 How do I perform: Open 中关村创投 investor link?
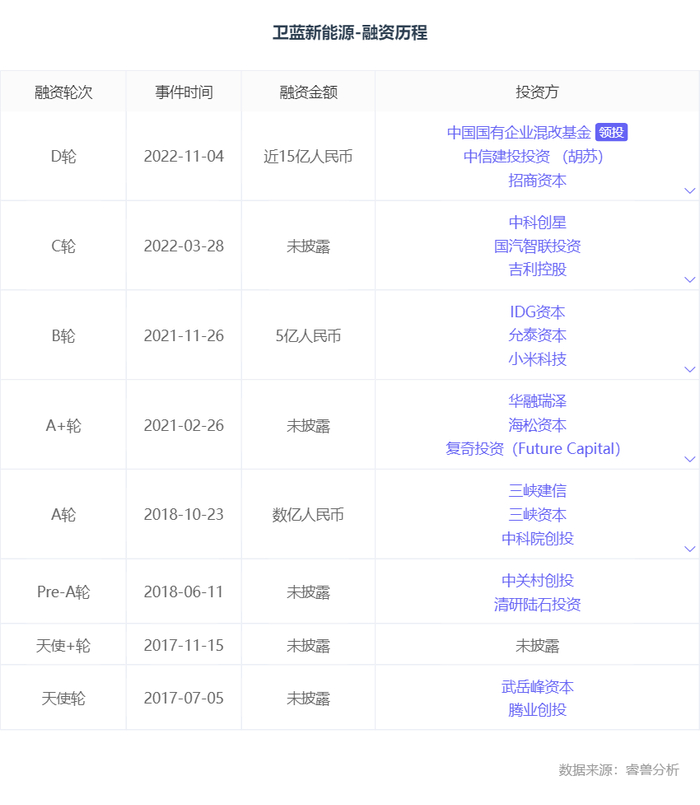(x=537, y=580)
